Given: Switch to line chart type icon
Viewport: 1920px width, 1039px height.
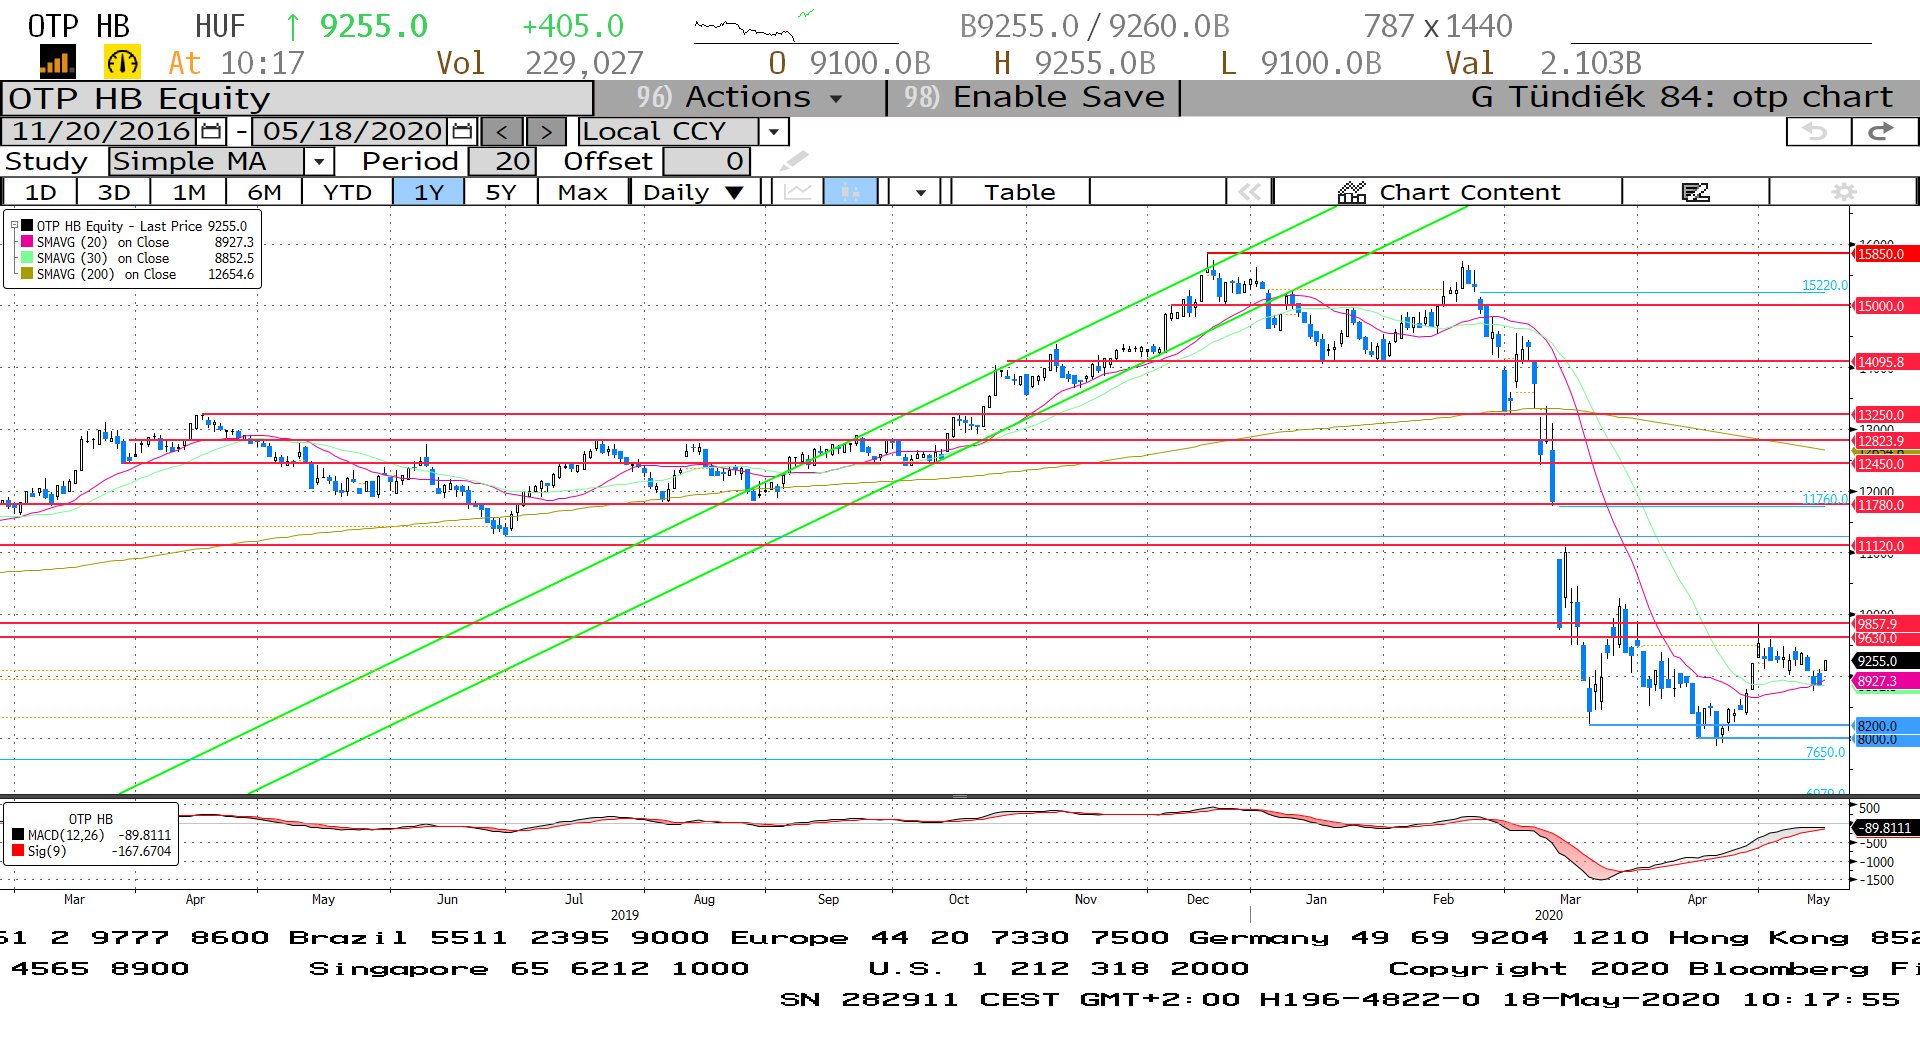Looking at the screenshot, I should coord(797,192).
